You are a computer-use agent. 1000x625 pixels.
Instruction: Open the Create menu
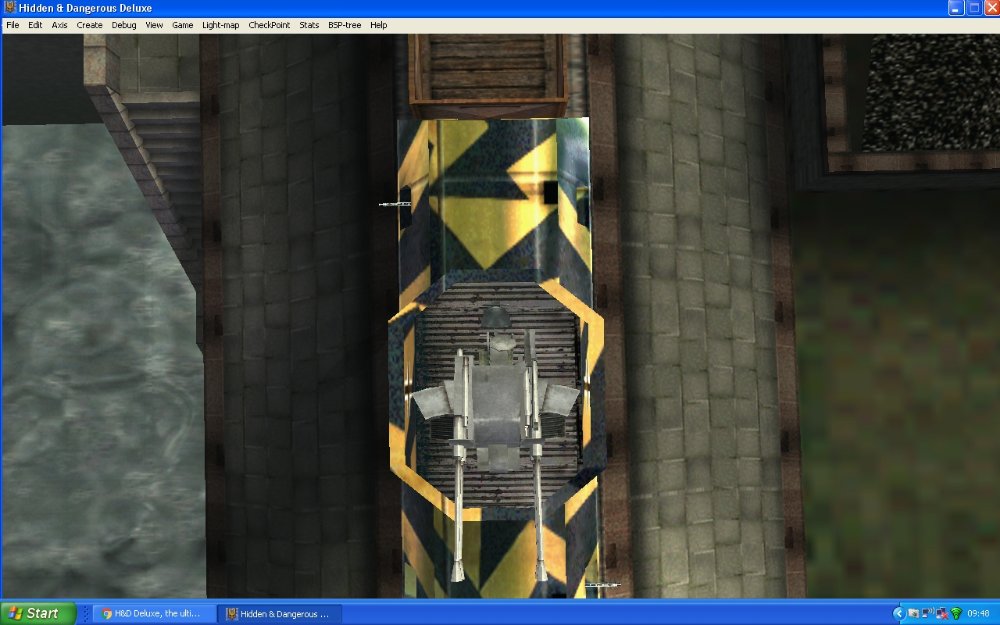(x=89, y=25)
